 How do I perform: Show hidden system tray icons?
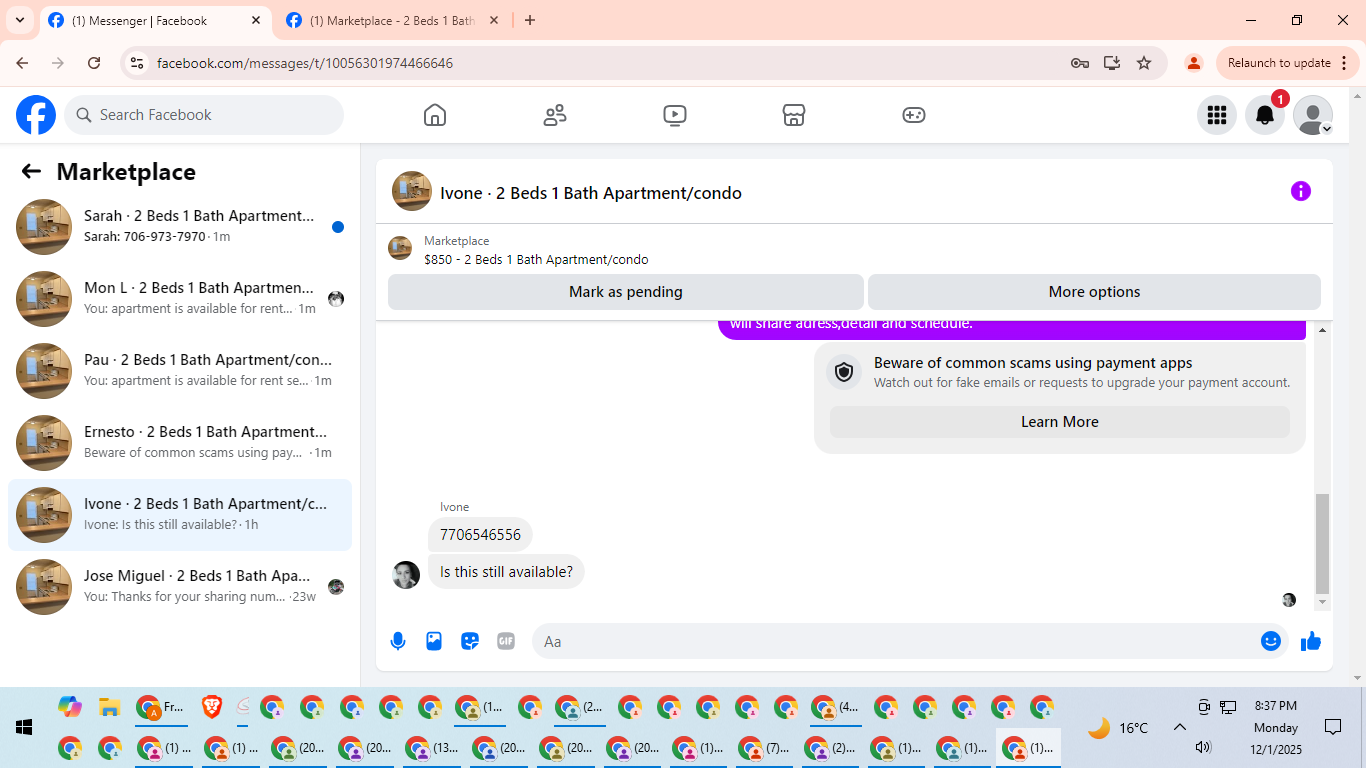point(1179,727)
